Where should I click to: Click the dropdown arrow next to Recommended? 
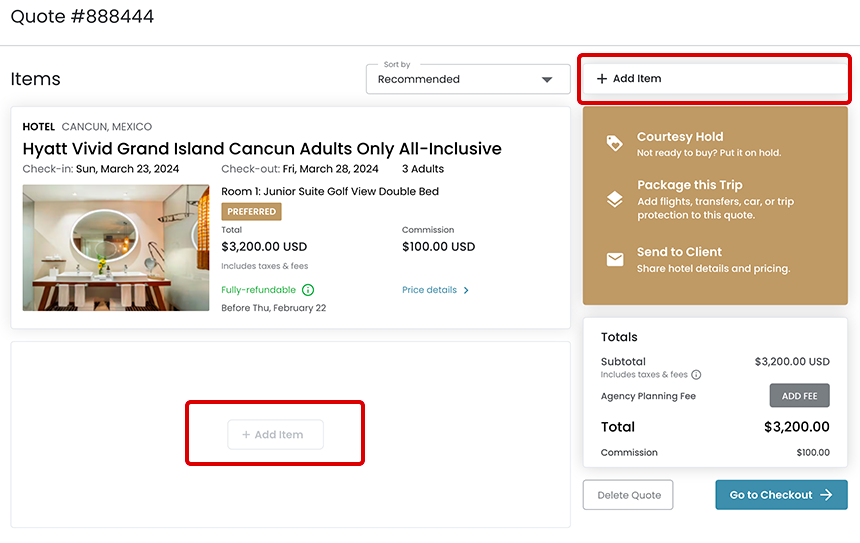(x=547, y=80)
